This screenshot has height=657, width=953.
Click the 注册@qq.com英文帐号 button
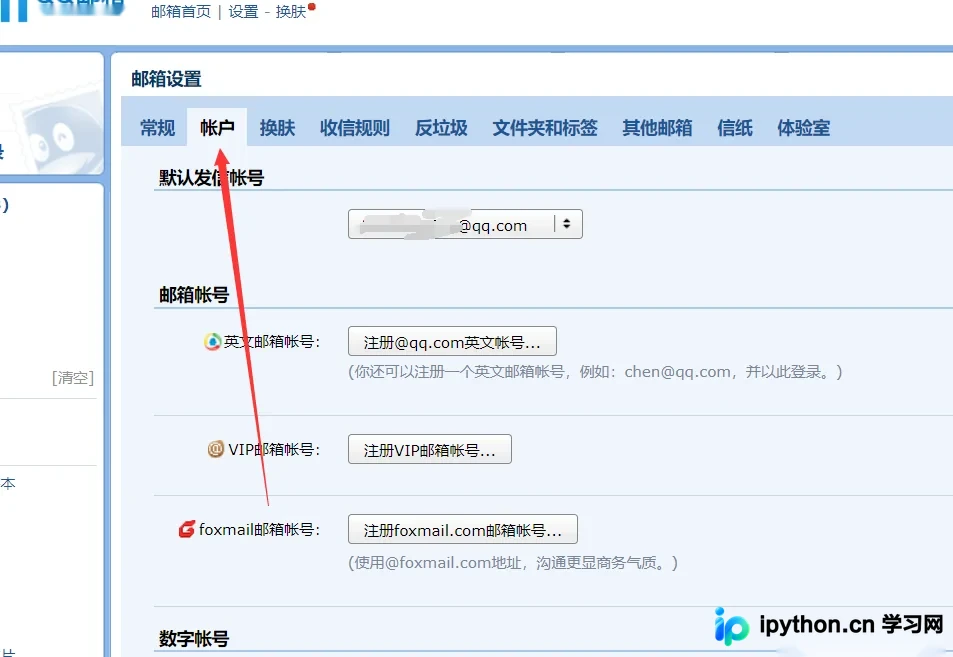pyautogui.click(x=452, y=342)
